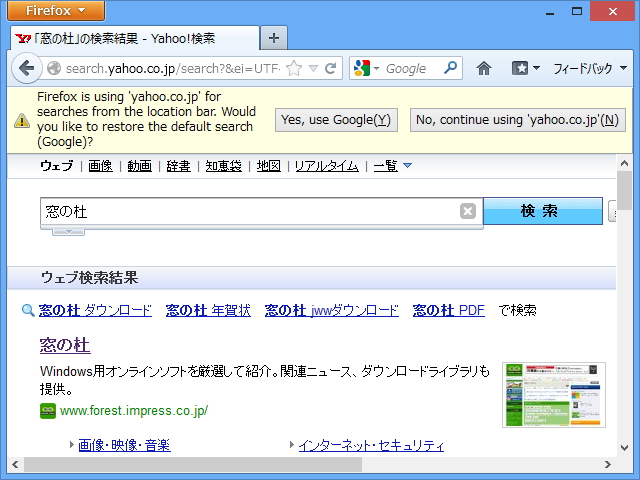Open the Firefox application menu button
Screen dimensions: 640x480
56,10
